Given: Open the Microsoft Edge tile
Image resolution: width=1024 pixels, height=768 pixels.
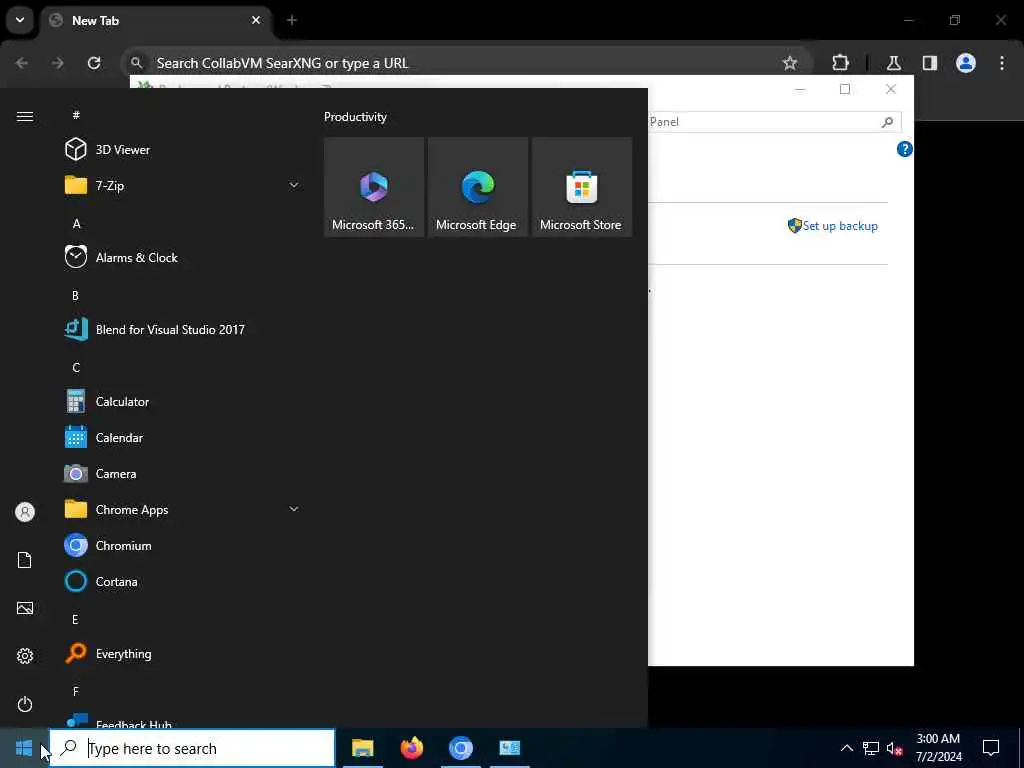Looking at the screenshot, I should click(477, 187).
